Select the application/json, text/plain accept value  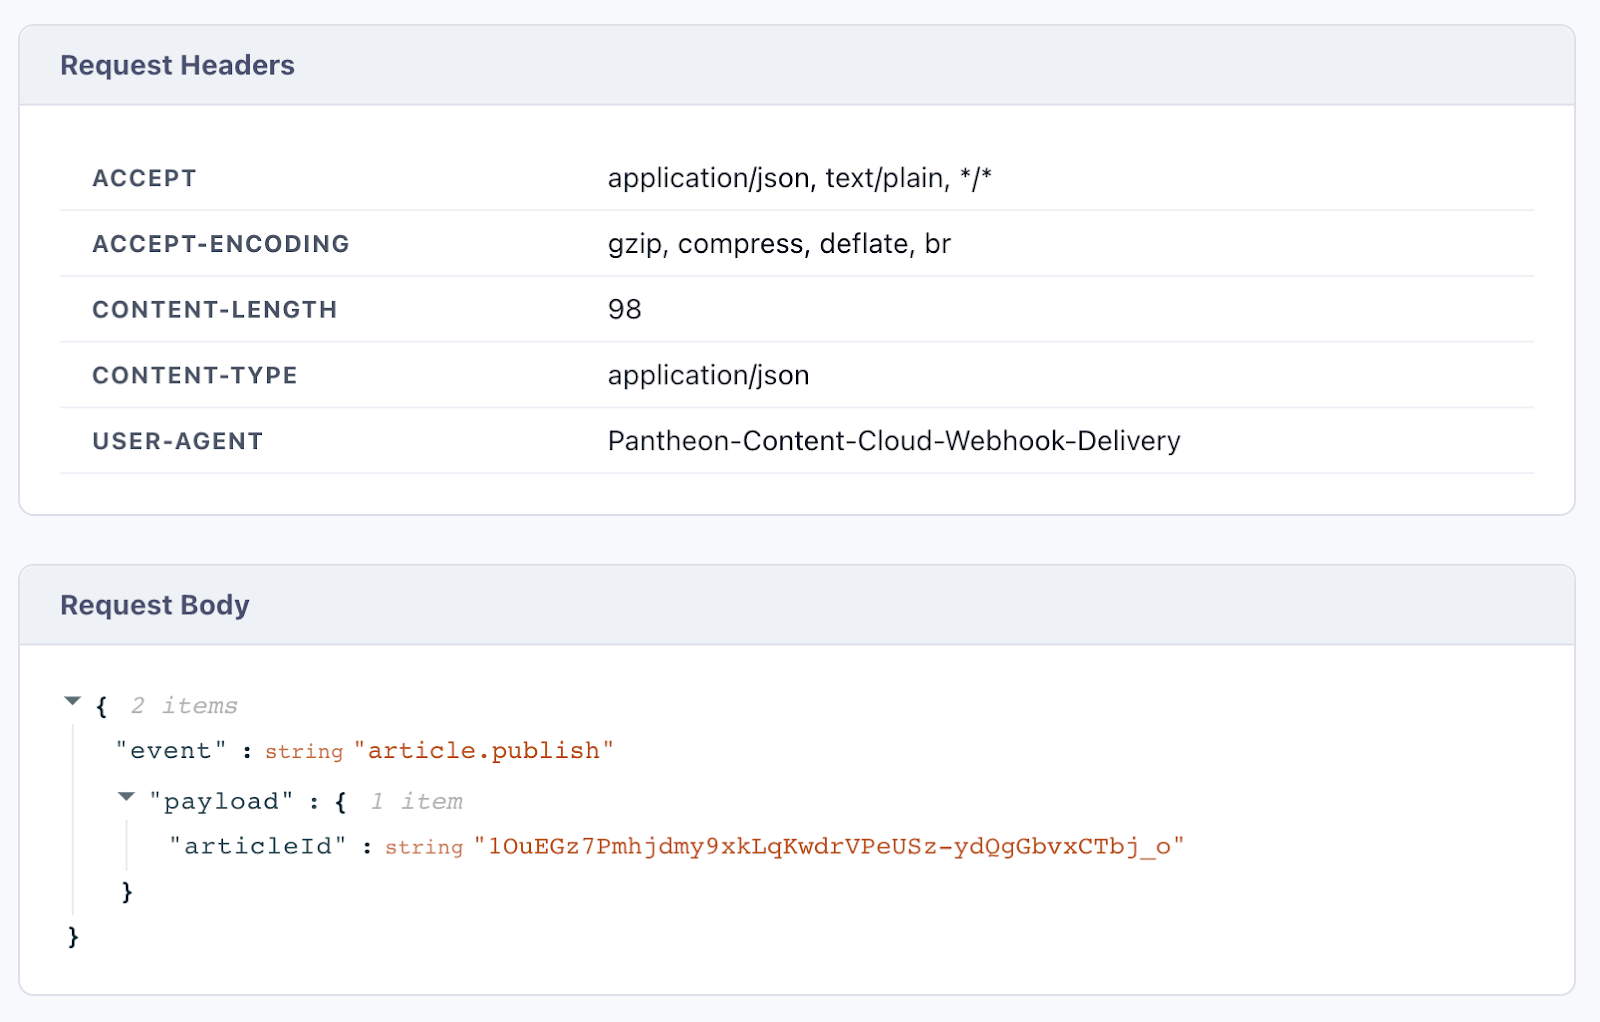pos(799,179)
